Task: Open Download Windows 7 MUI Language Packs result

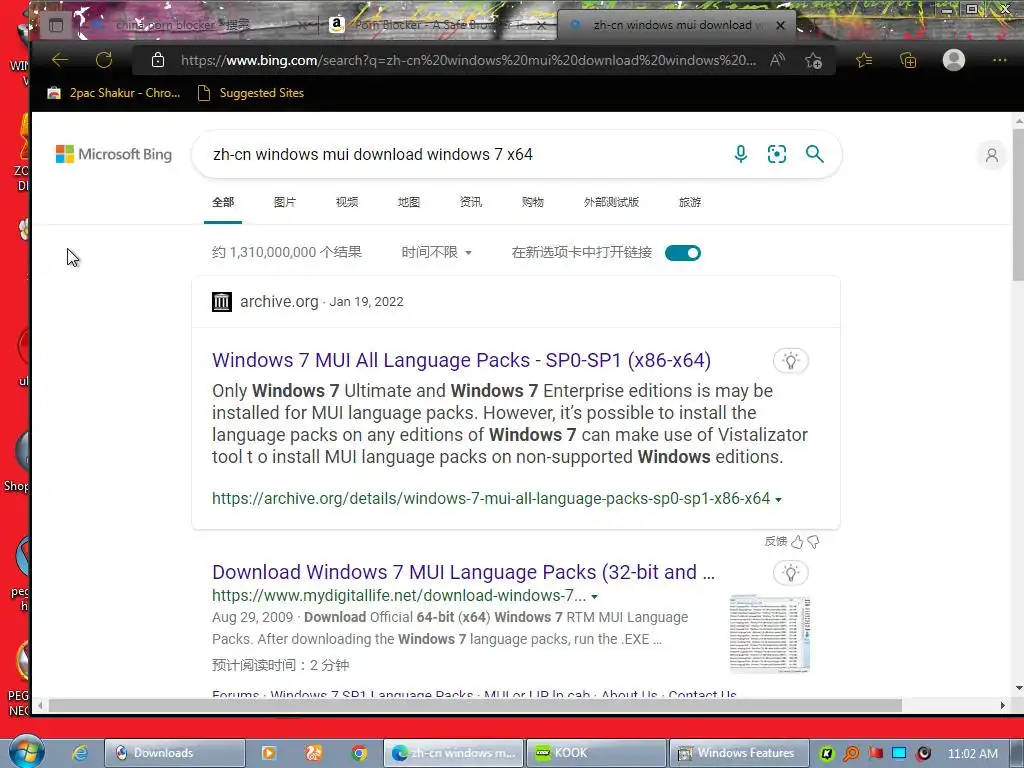Action: 463,572
